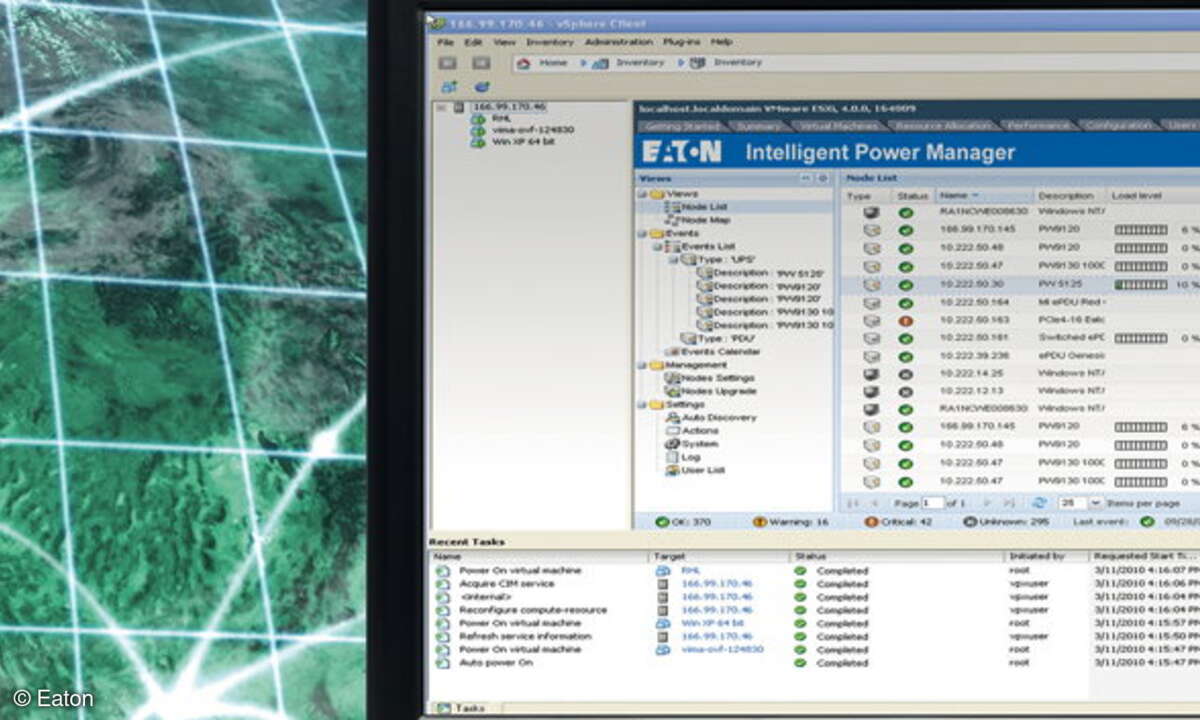Click Home in the breadcrumb bar
The height and width of the screenshot is (720, 1200).
[x=553, y=62]
